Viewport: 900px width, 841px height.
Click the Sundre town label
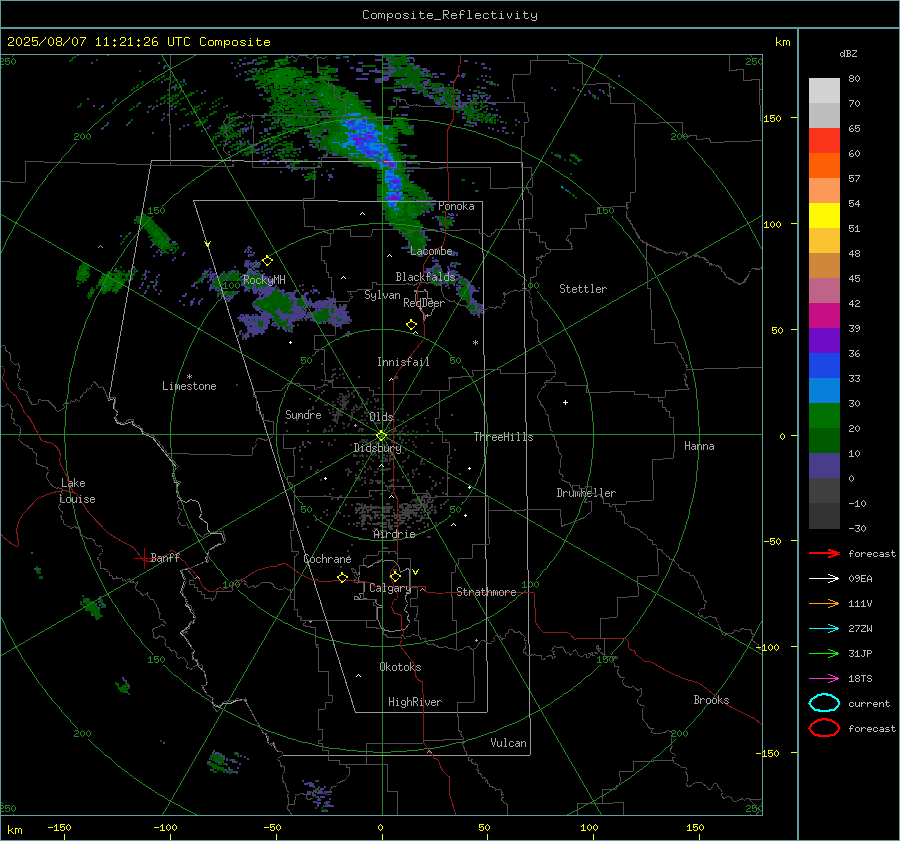[x=303, y=414]
